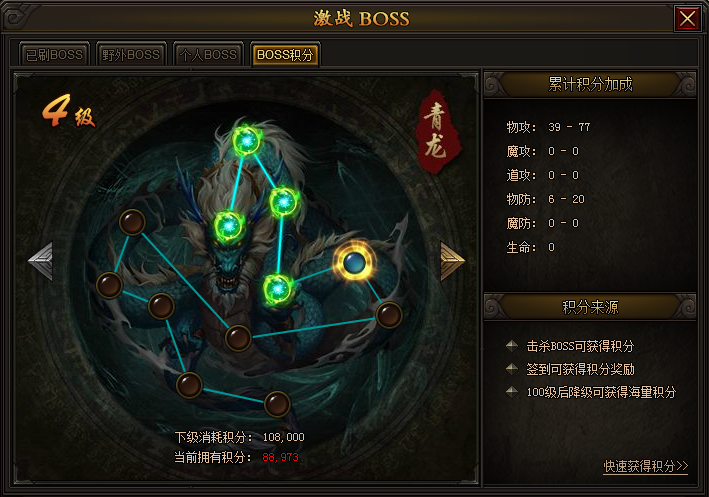Select the bottom-most brown locked node
The height and width of the screenshot is (497, 709).
click(277, 404)
